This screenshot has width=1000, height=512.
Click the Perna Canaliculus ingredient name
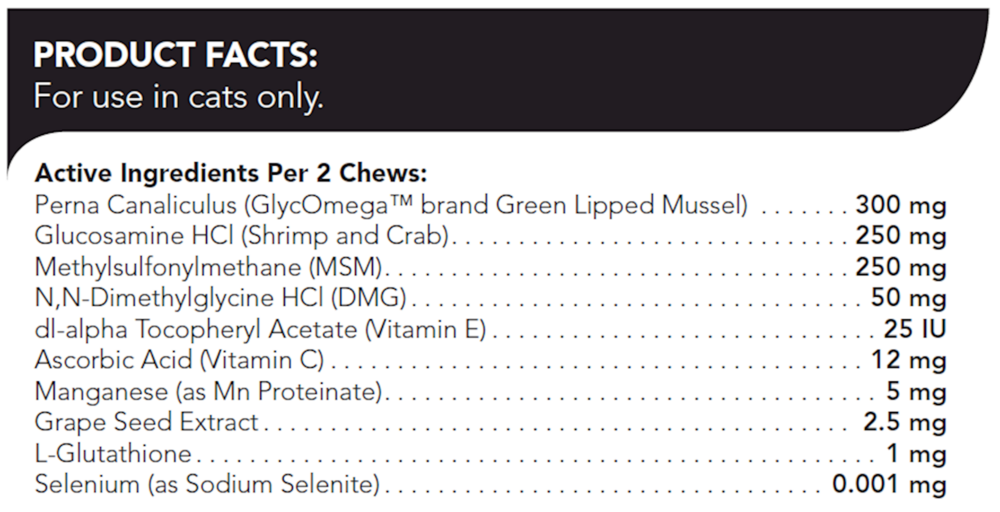click(x=391, y=206)
